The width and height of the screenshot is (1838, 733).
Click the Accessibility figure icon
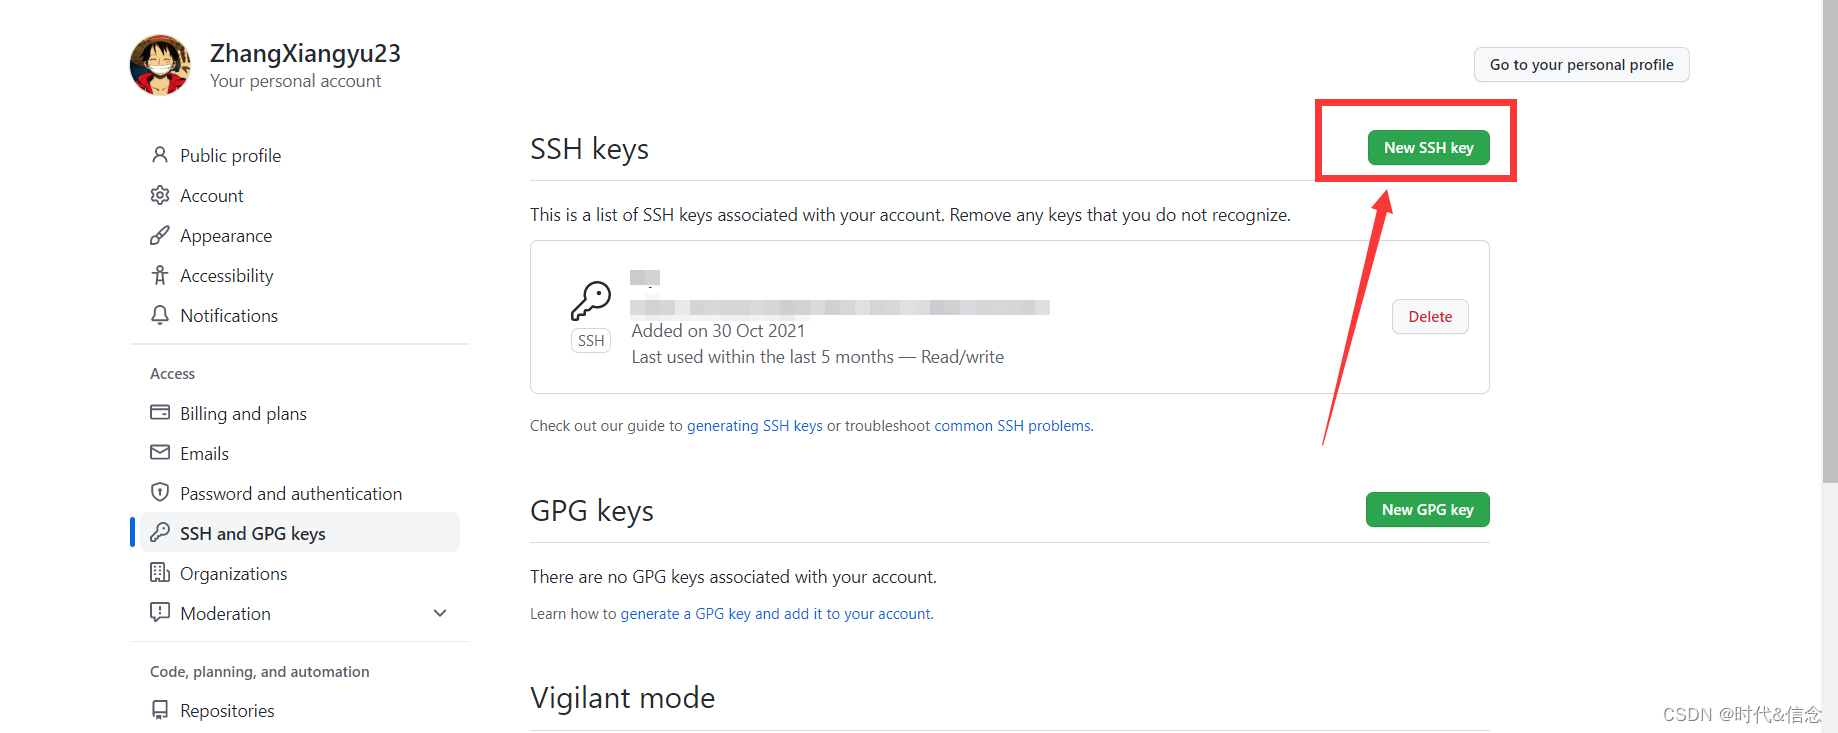pyautogui.click(x=159, y=275)
